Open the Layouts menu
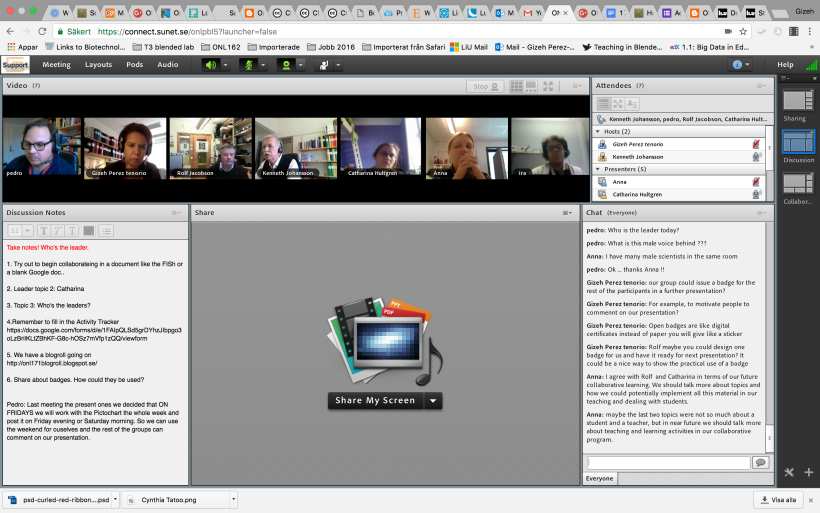Viewport: 820px width, 513px height. [x=98, y=64]
